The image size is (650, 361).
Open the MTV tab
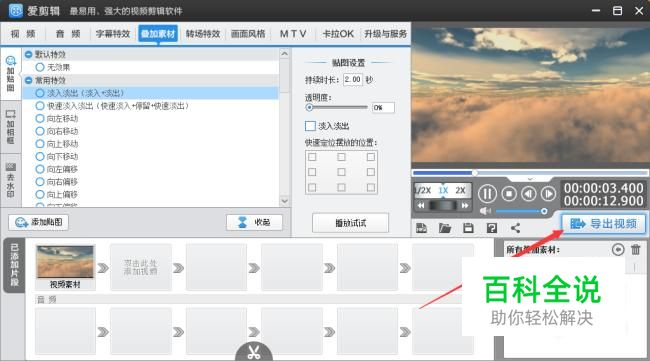click(293, 34)
